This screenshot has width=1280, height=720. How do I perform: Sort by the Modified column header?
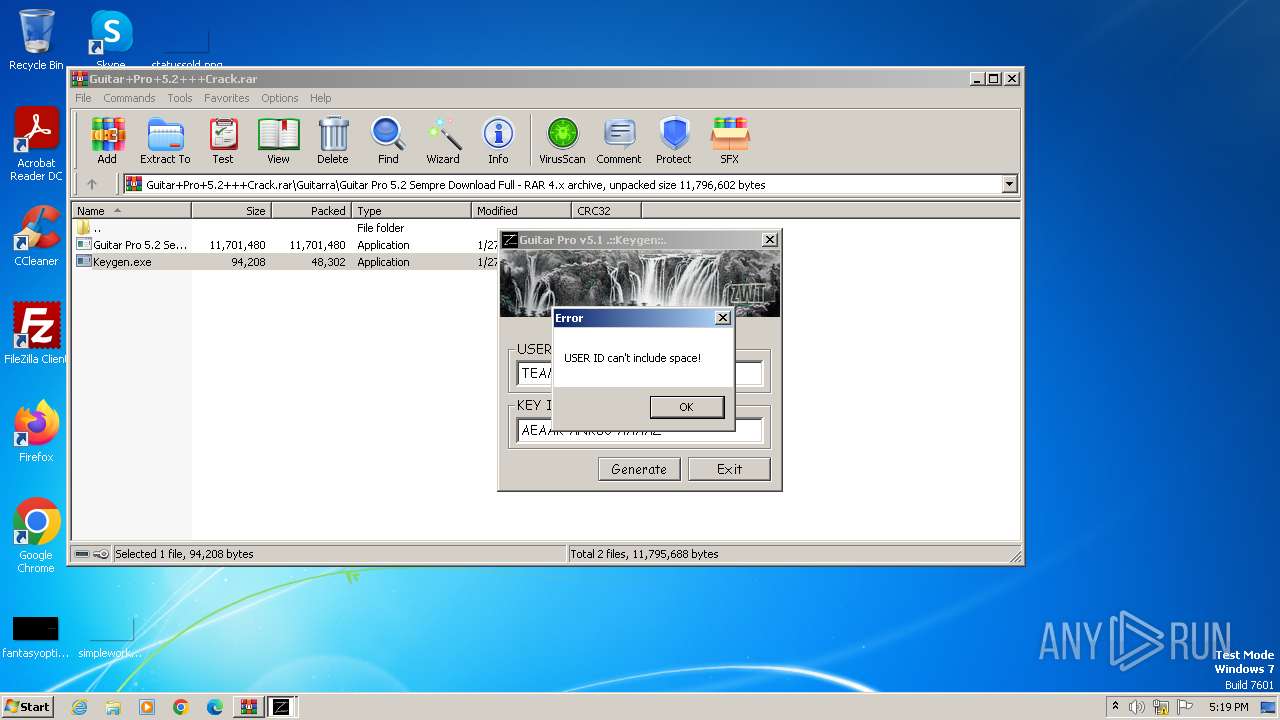coord(521,211)
